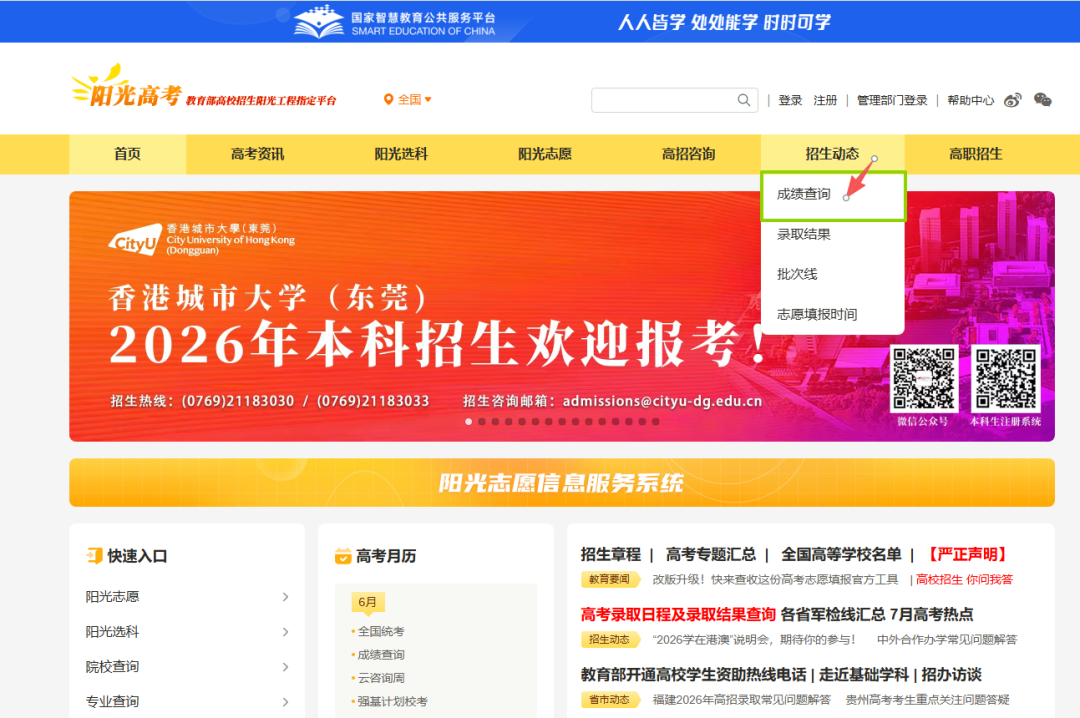
Task: Click the 本科生注册系统 QR code
Action: (x=1006, y=378)
